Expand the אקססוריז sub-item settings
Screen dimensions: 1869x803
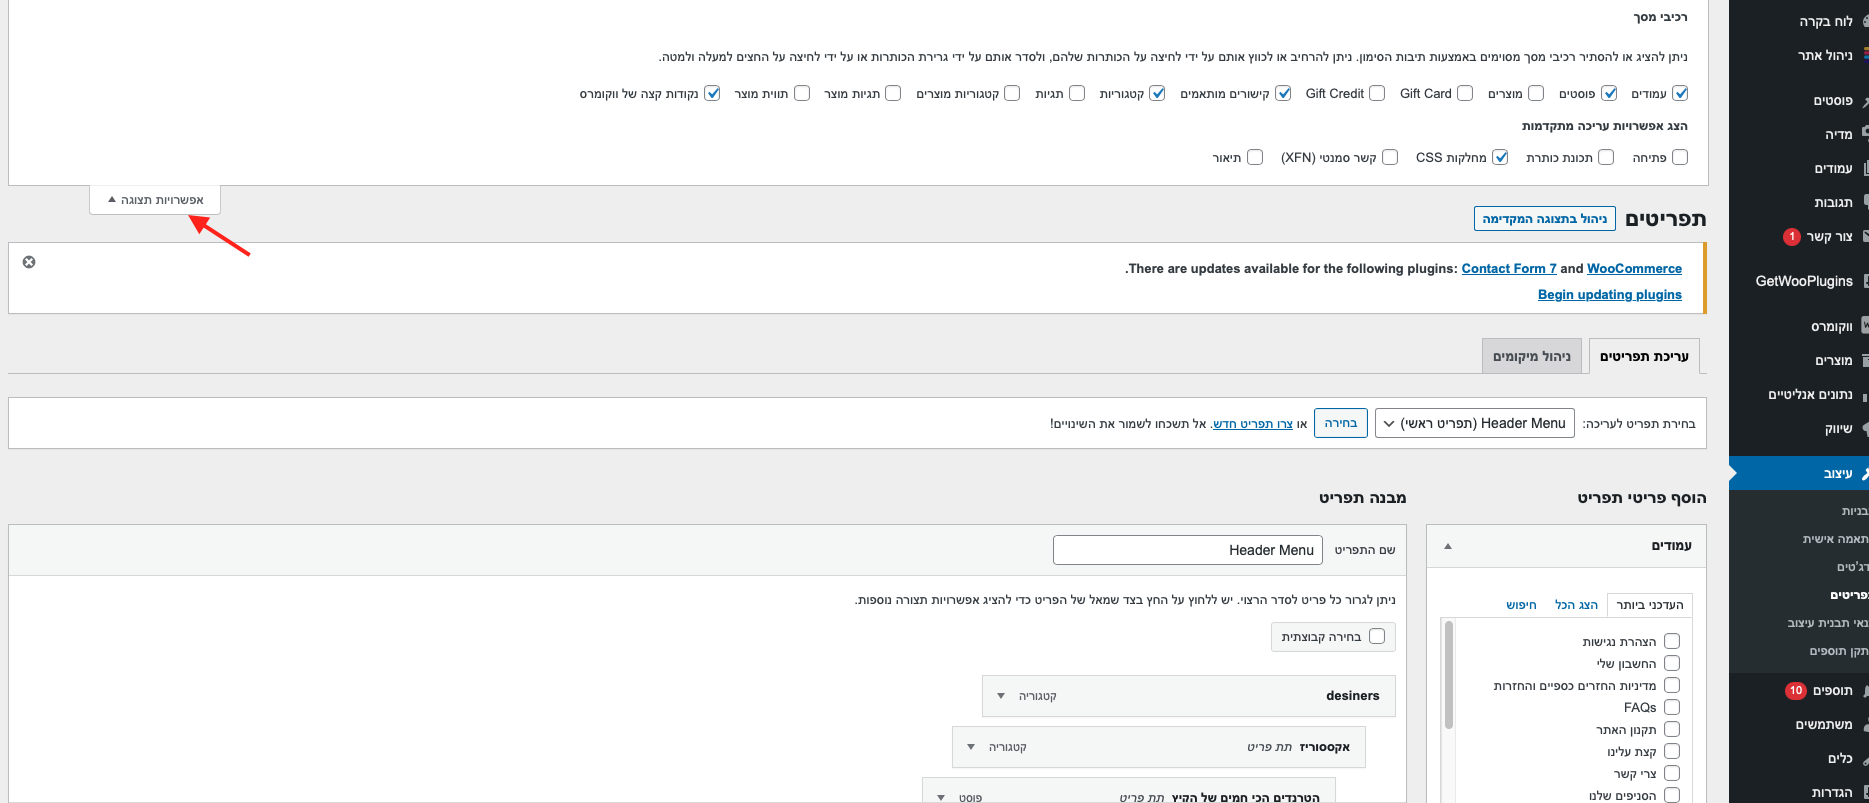(970, 747)
